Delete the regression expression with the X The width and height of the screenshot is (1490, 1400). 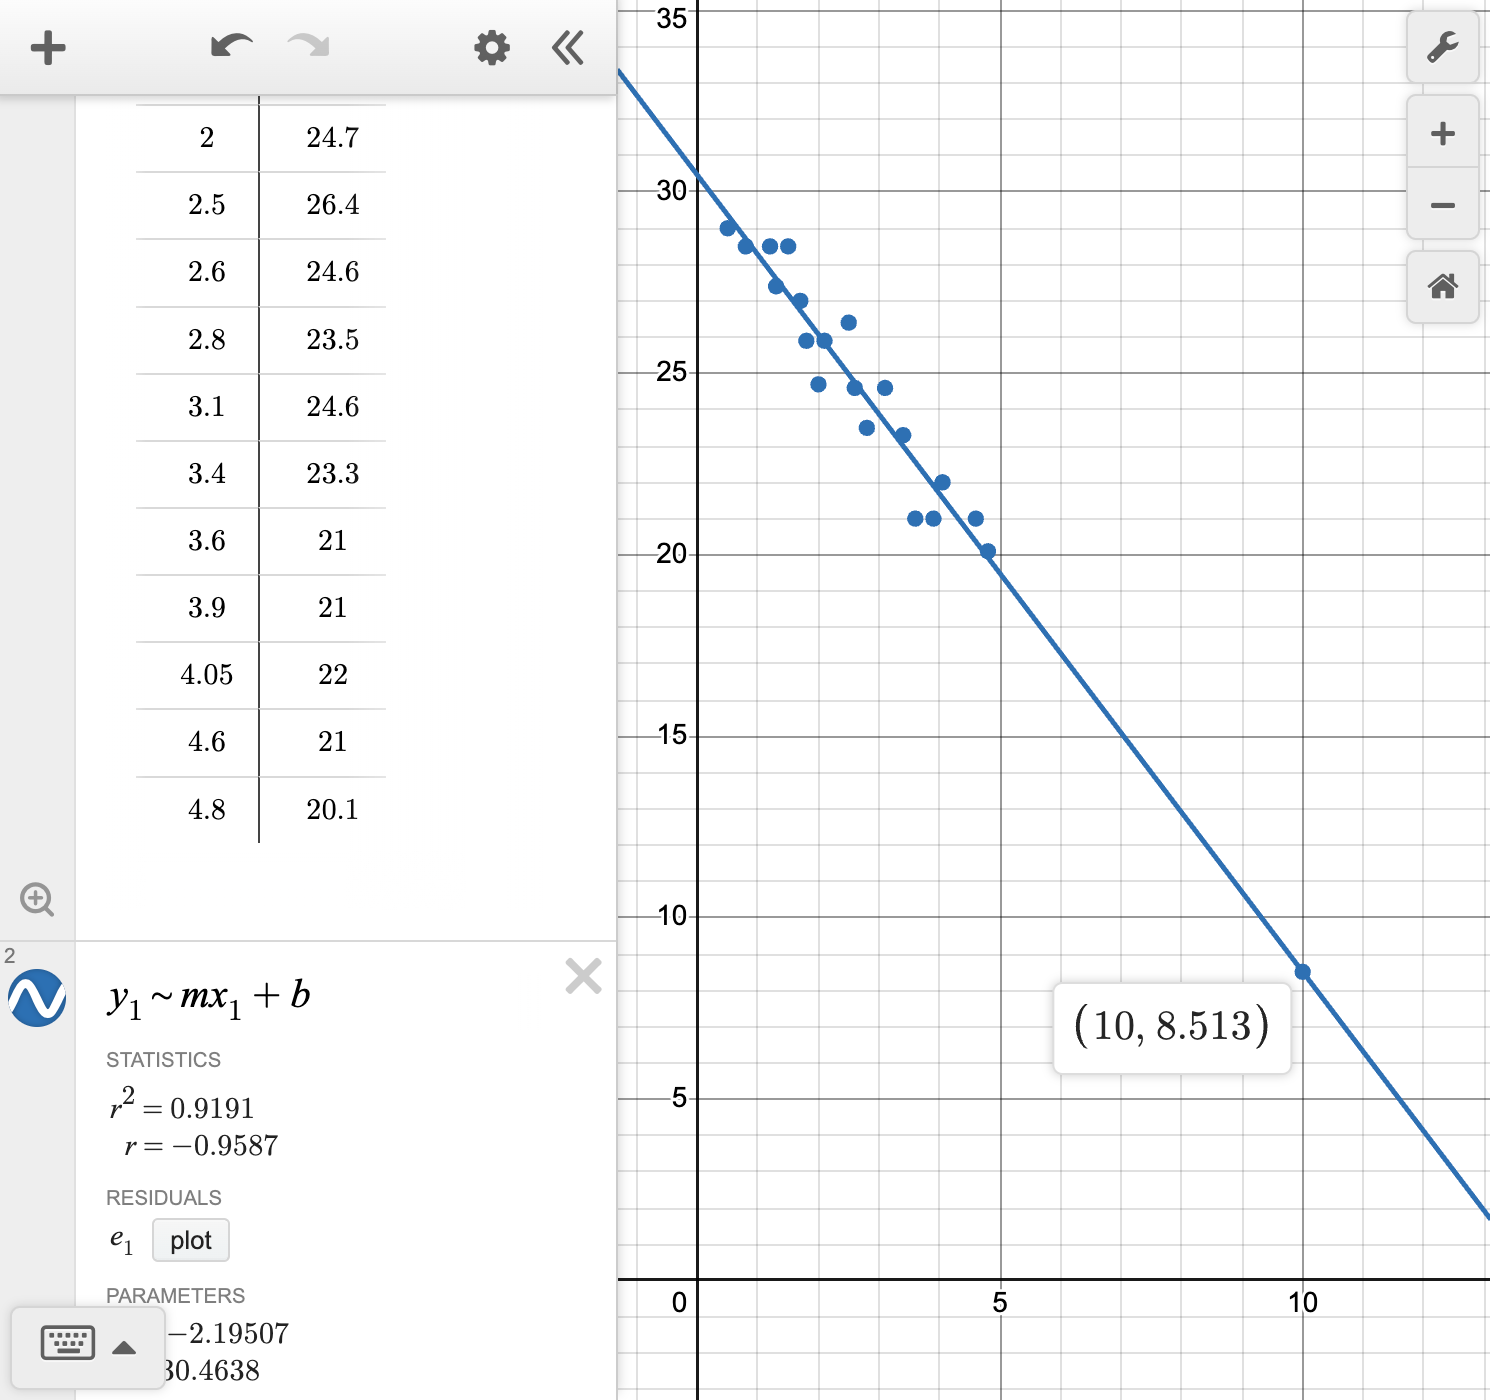point(583,977)
